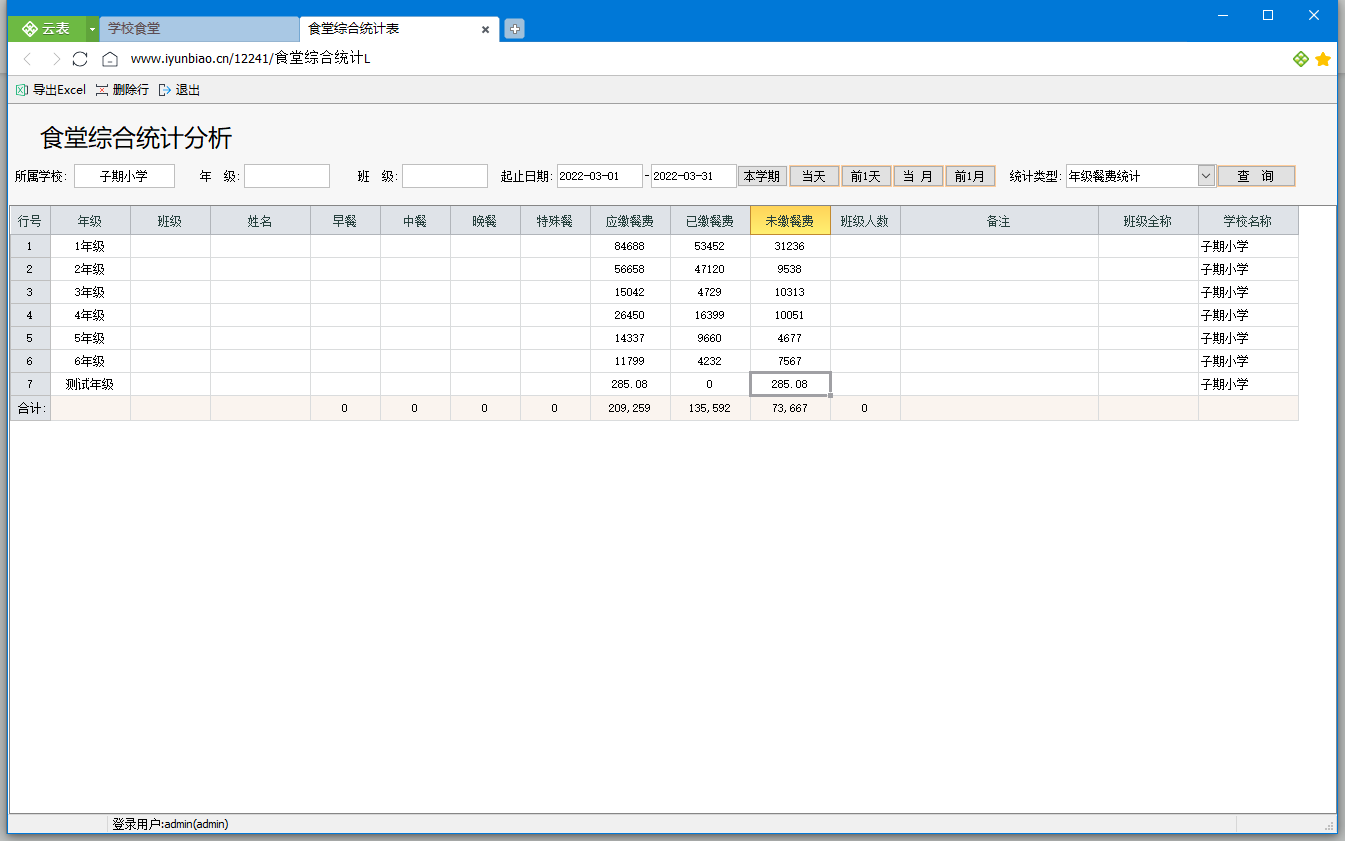Viewport: 1345px width, 841px height.
Task: Click the cell value 47120
Action: coord(710,269)
